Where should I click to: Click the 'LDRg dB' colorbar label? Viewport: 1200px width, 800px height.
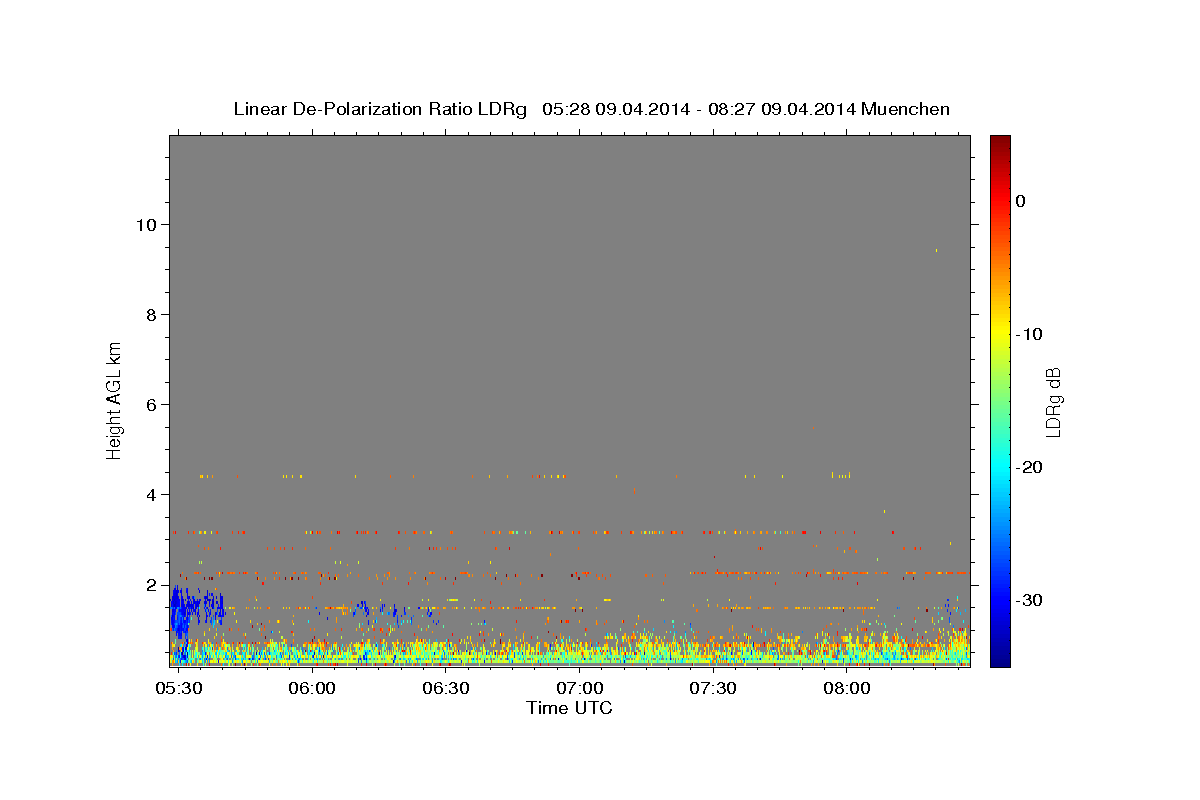pos(1052,401)
